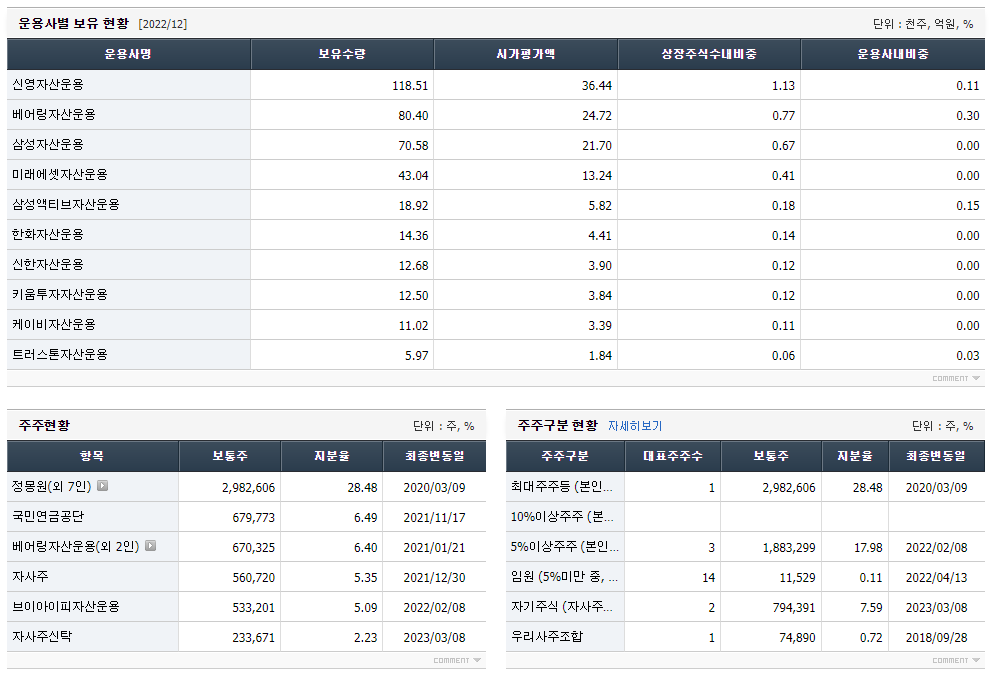
Task: Select the 트러스톤자산운용 row name
Action: (60, 355)
